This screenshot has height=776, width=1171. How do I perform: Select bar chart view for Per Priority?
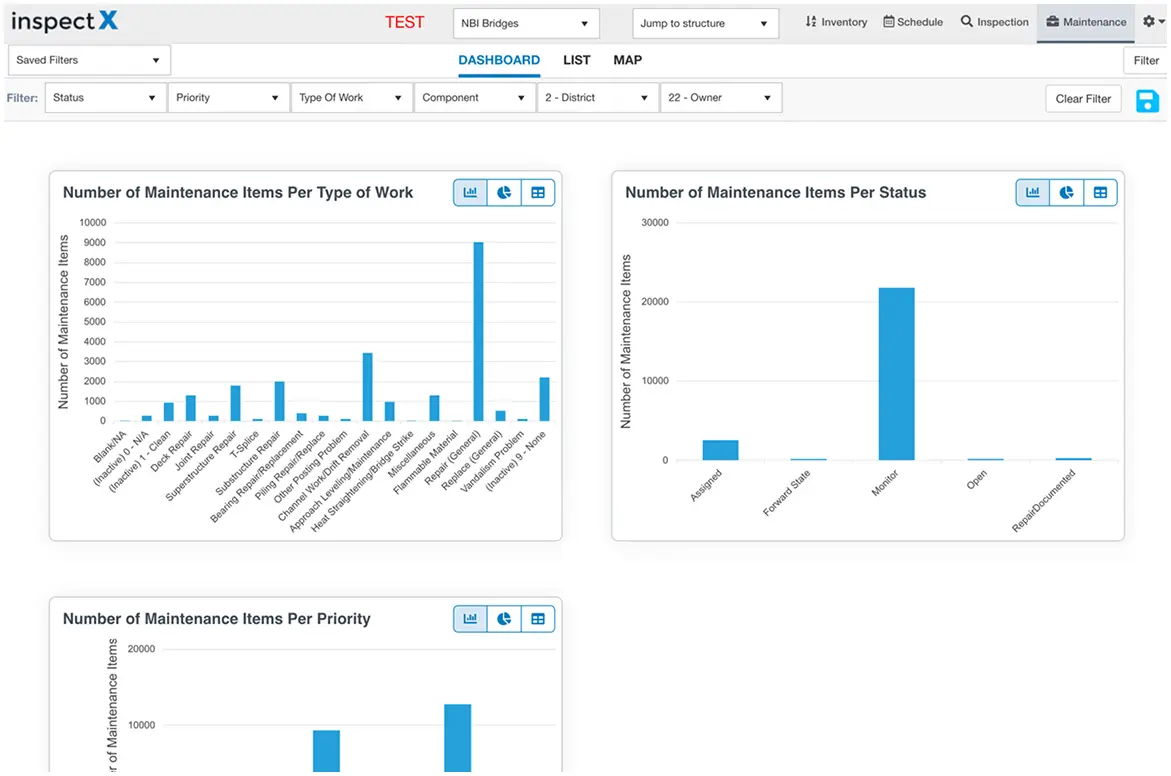click(469, 618)
